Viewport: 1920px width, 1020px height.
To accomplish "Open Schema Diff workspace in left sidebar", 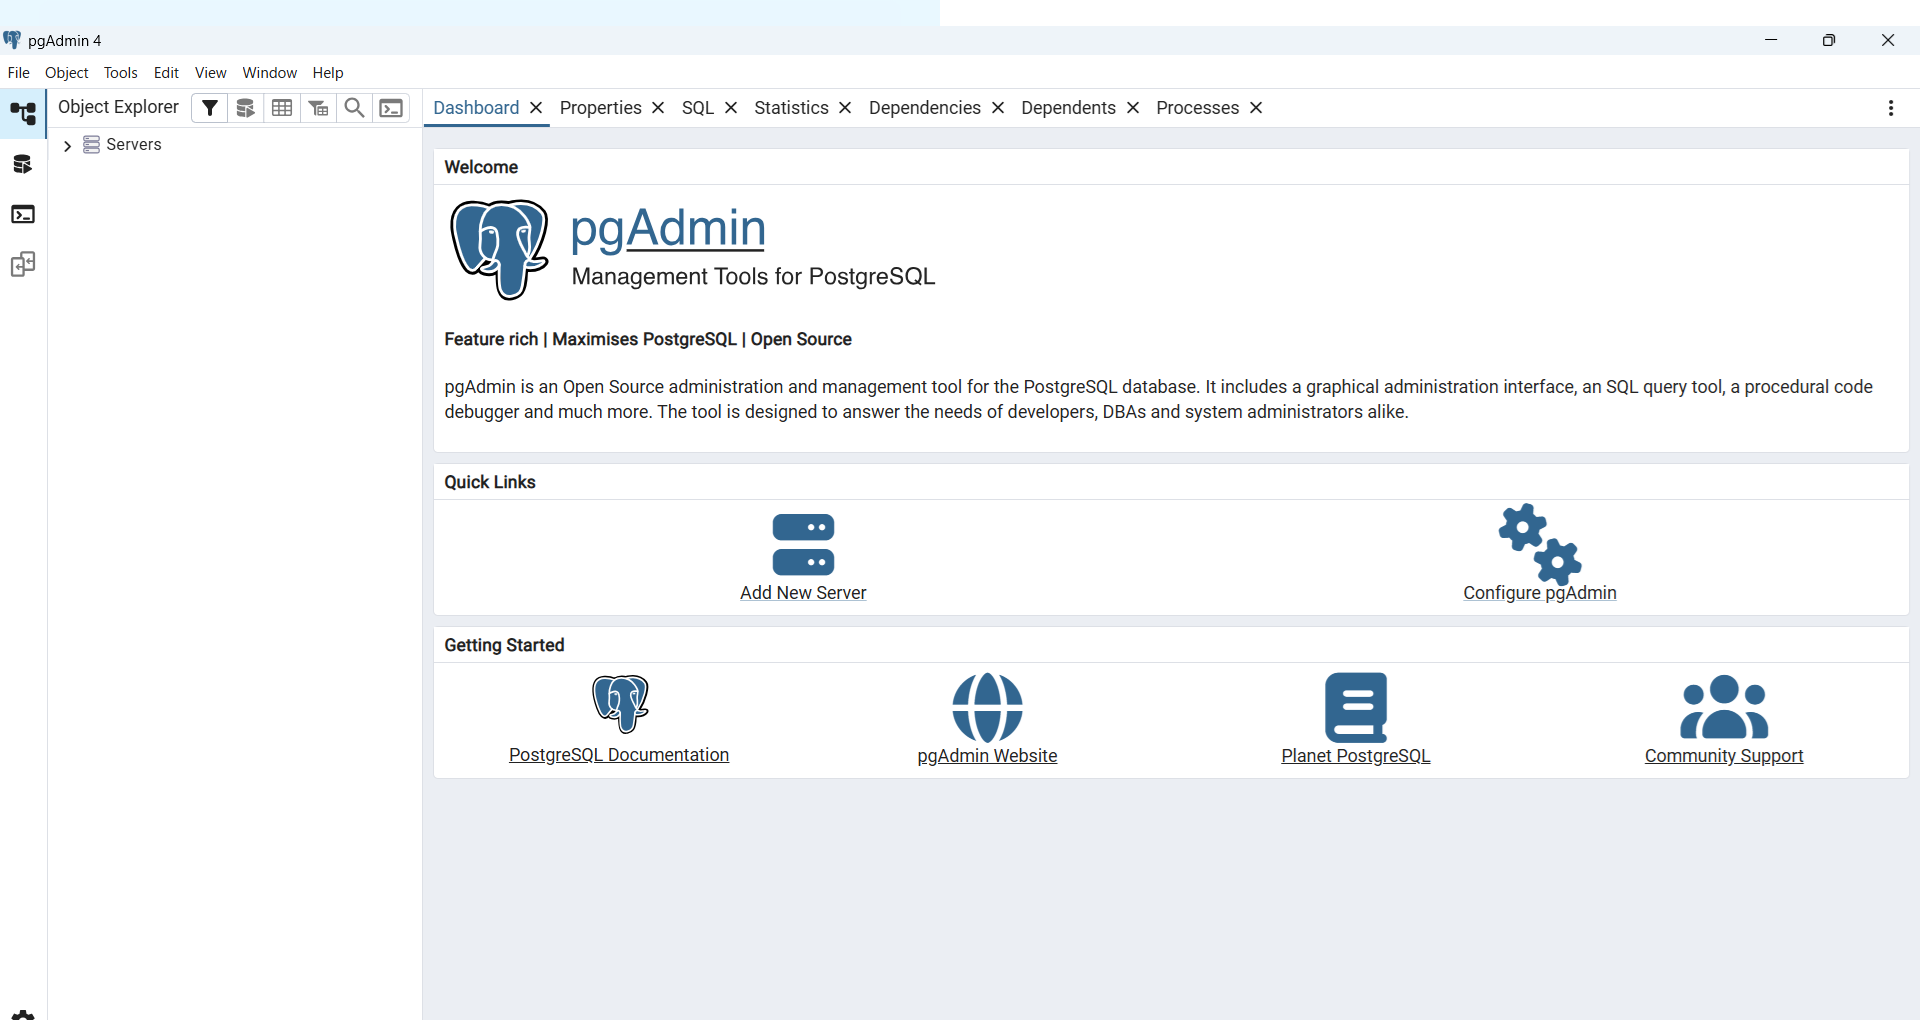I will tap(23, 265).
